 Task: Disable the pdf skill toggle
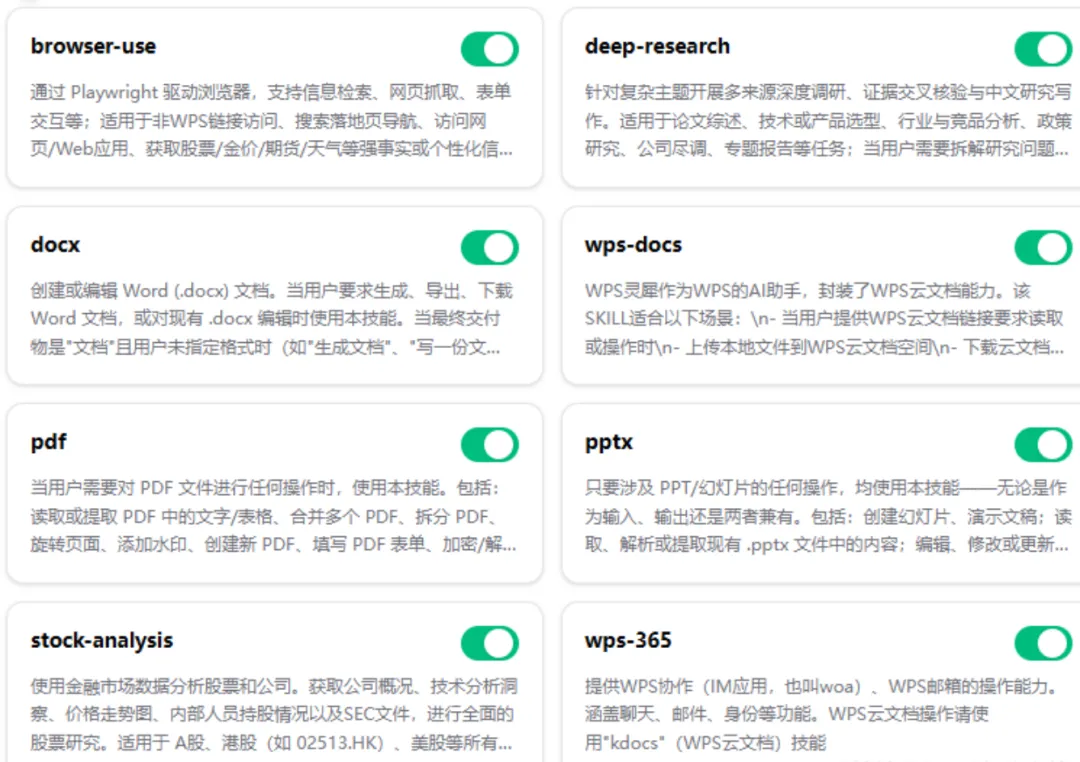coord(490,444)
